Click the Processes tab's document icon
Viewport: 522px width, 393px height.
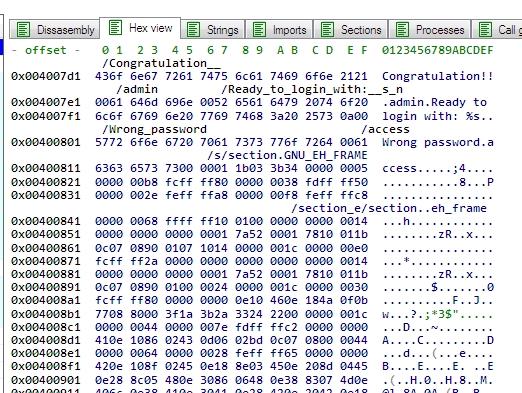click(x=402, y=30)
